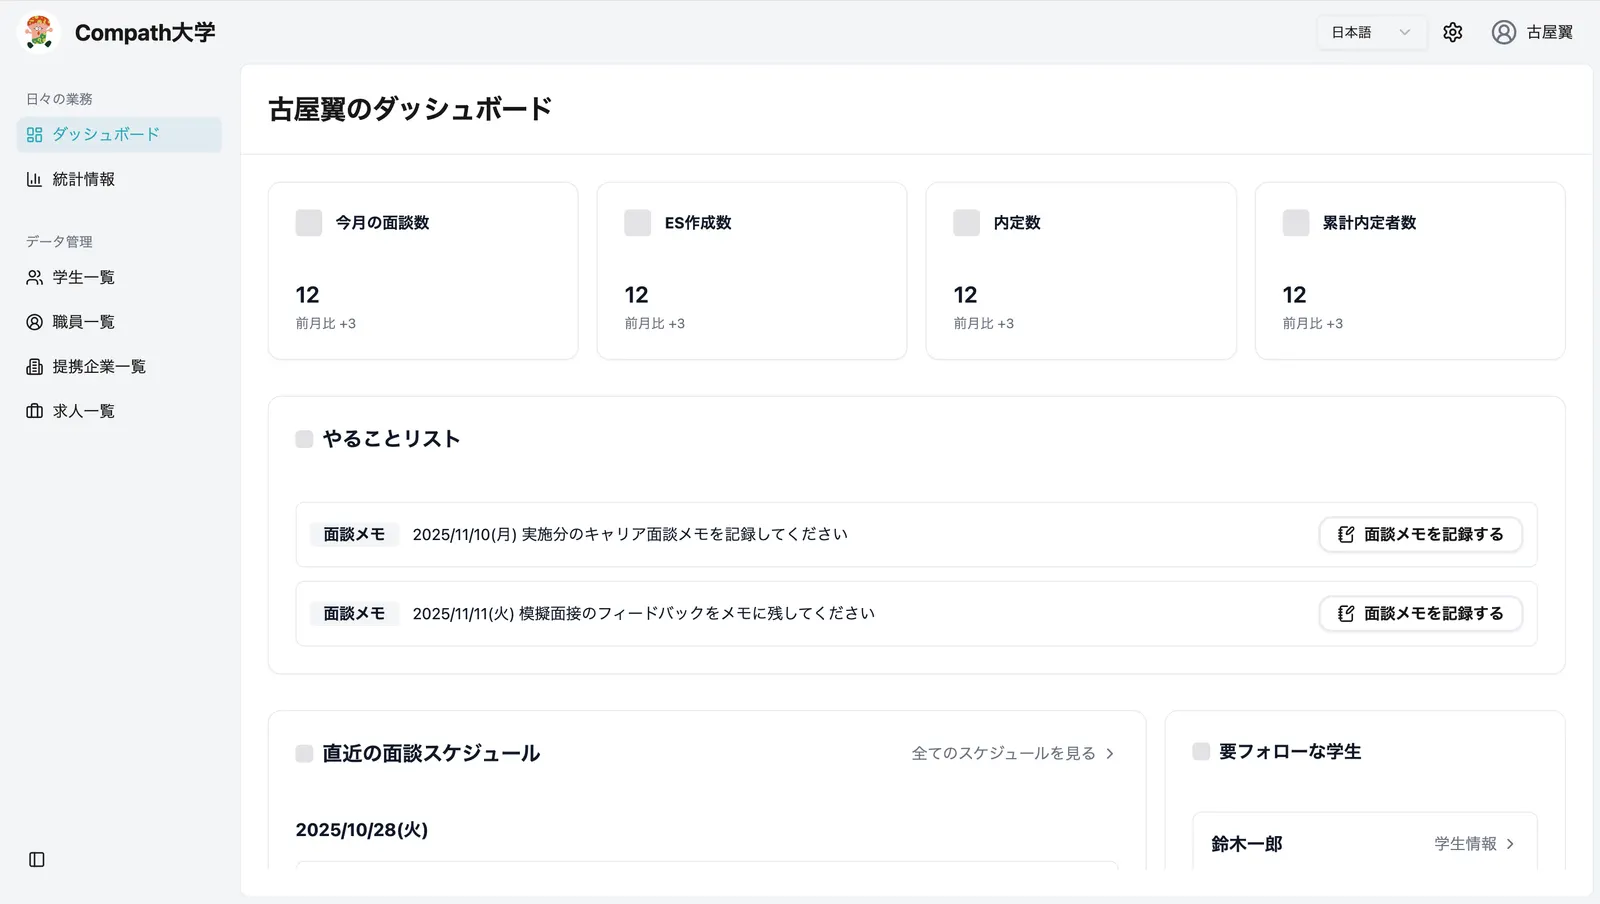
Task: Click the user avatar icon beside 古屋翼
Action: (1503, 32)
